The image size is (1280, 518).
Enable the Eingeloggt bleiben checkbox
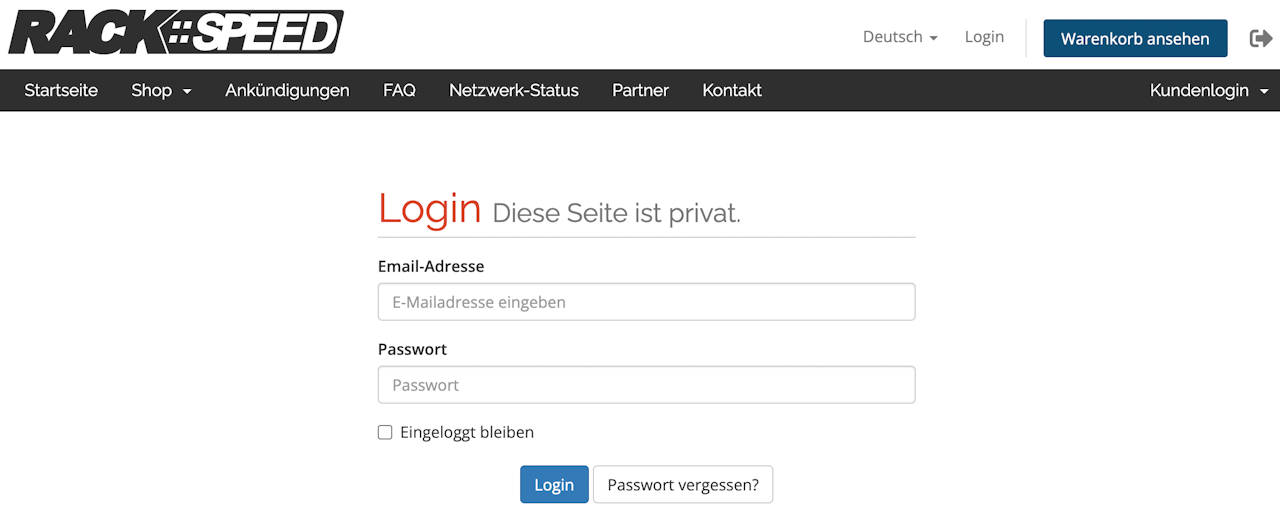(385, 433)
